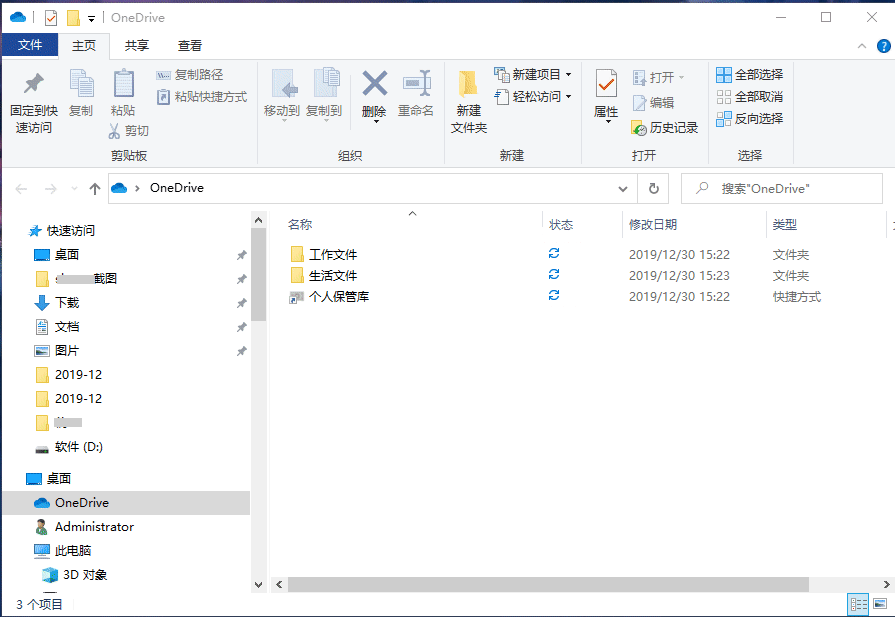896x620 pixels.
Task: Open Downloads (下载) in navigation pane
Action: (x=66, y=303)
